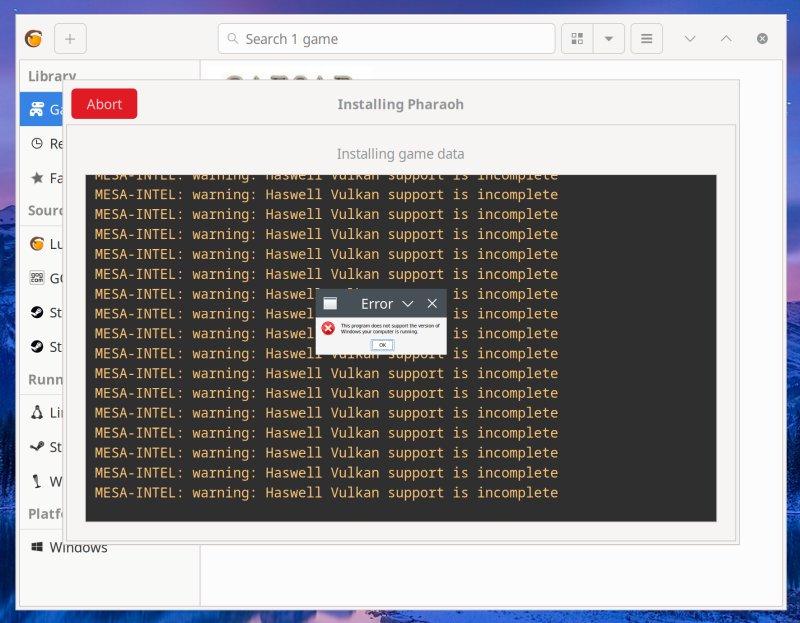
Task: Show Favorites in the sidebar
Action: (x=58, y=178)
